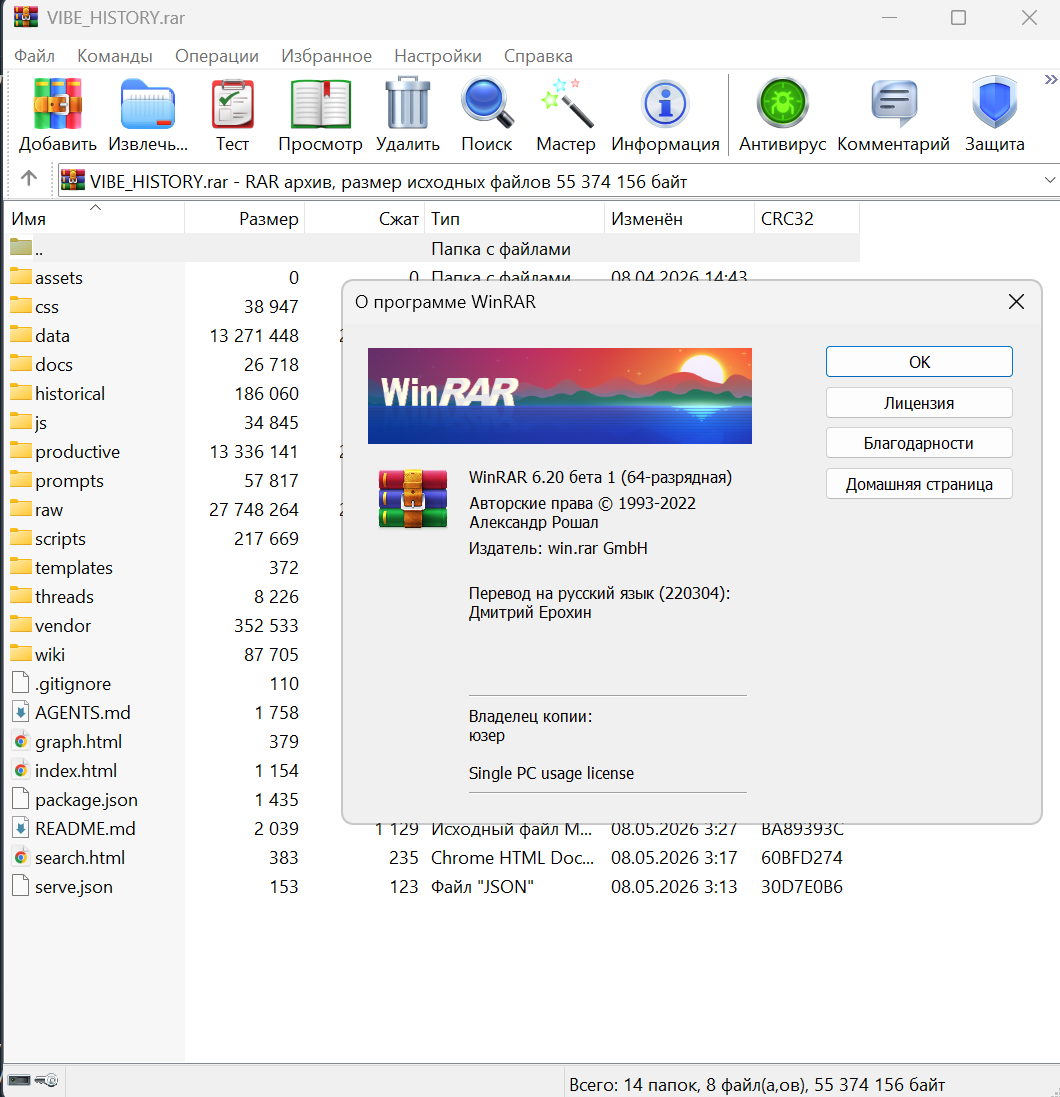Click the key icon in status bar
This screenshot has height=1097, width=1060.
(46, 1080)
